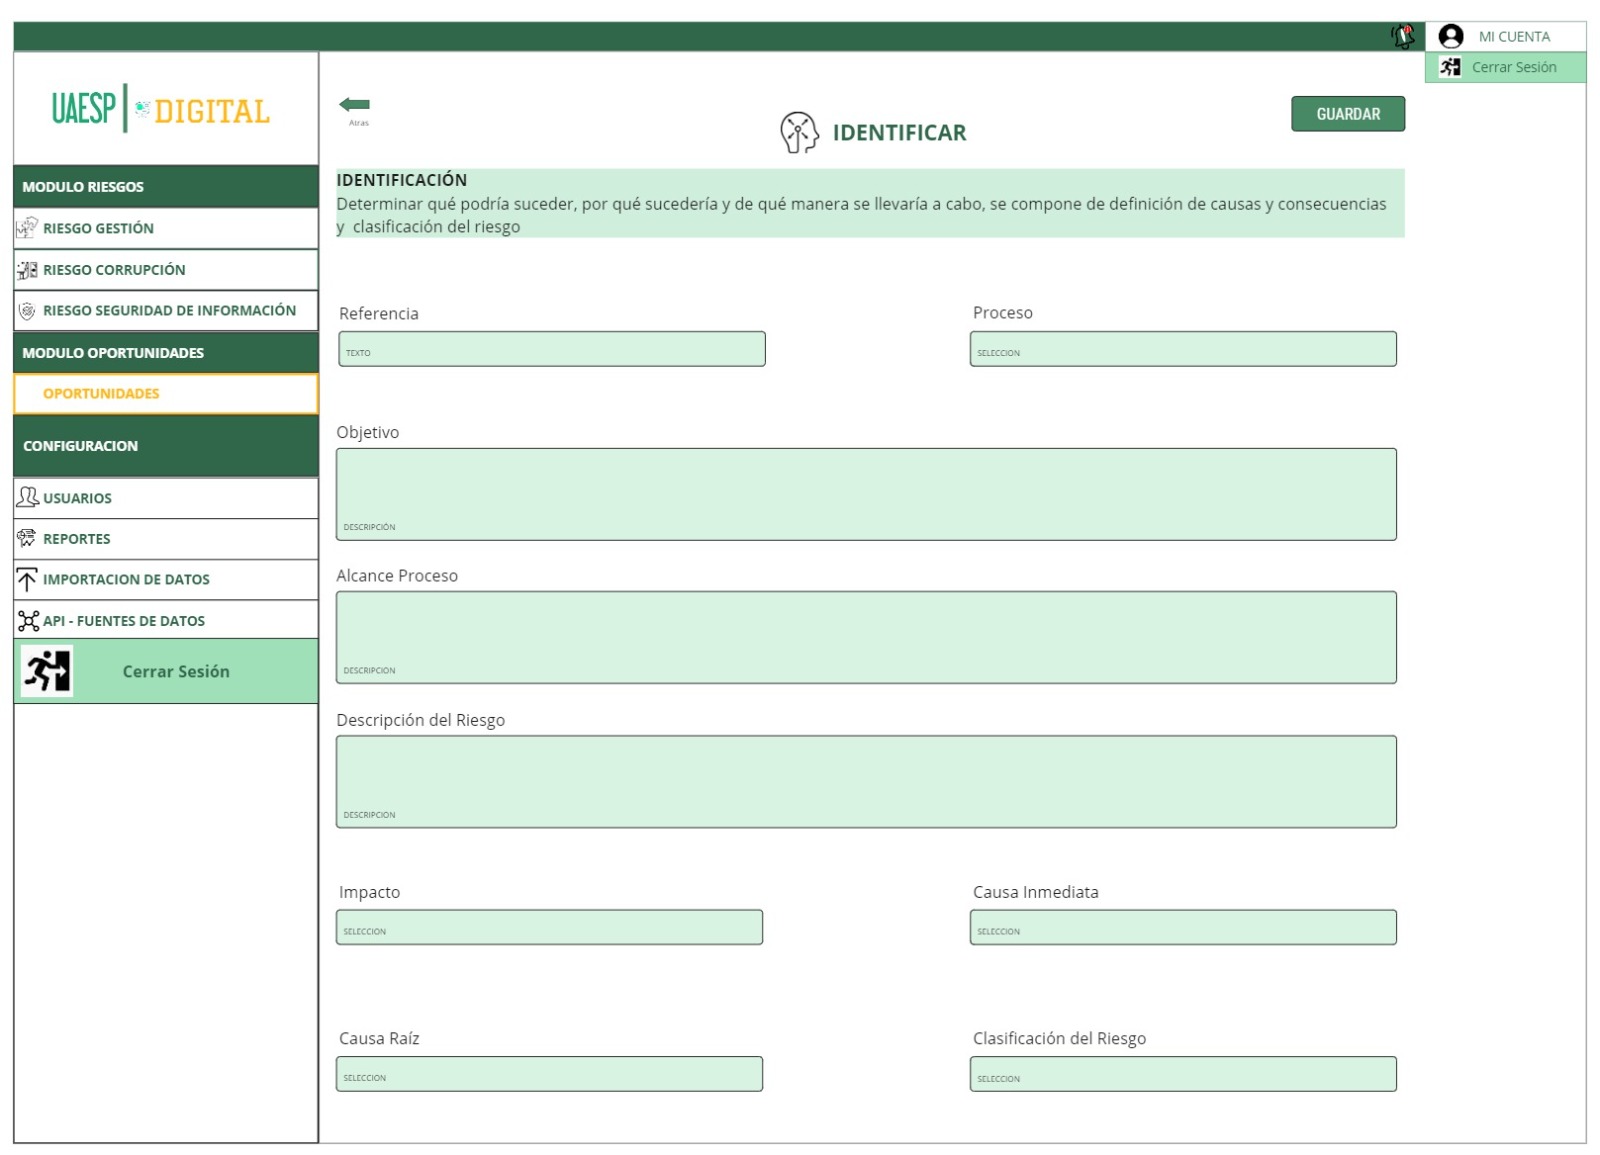Click the Modulo Oportunidades header

166,352
